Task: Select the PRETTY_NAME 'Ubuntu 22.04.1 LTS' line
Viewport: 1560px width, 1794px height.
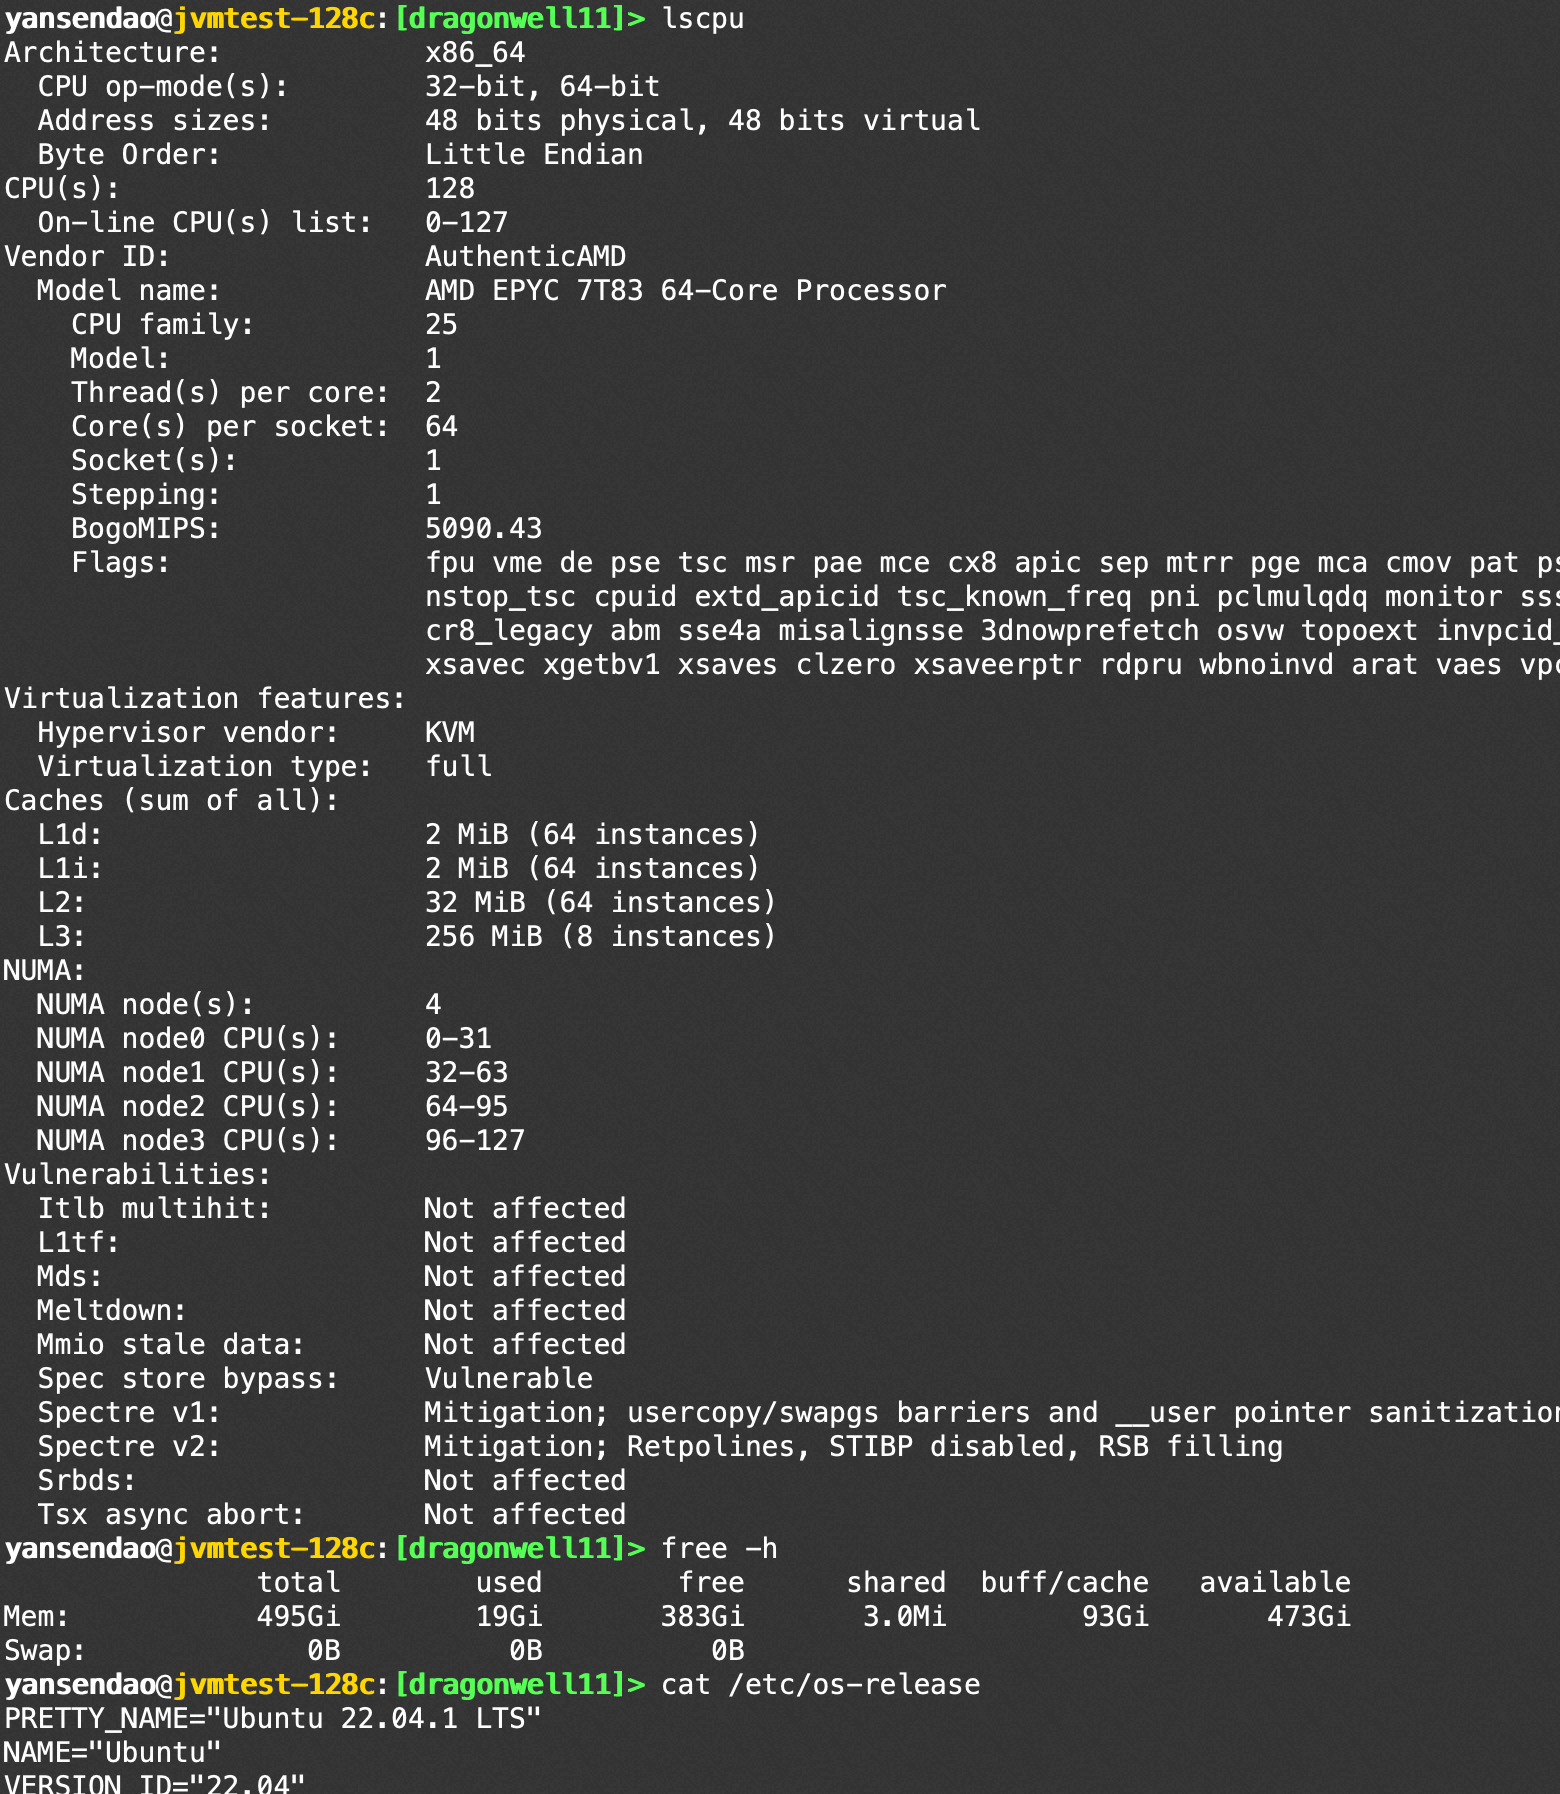Action: (x=273, y=1719)
